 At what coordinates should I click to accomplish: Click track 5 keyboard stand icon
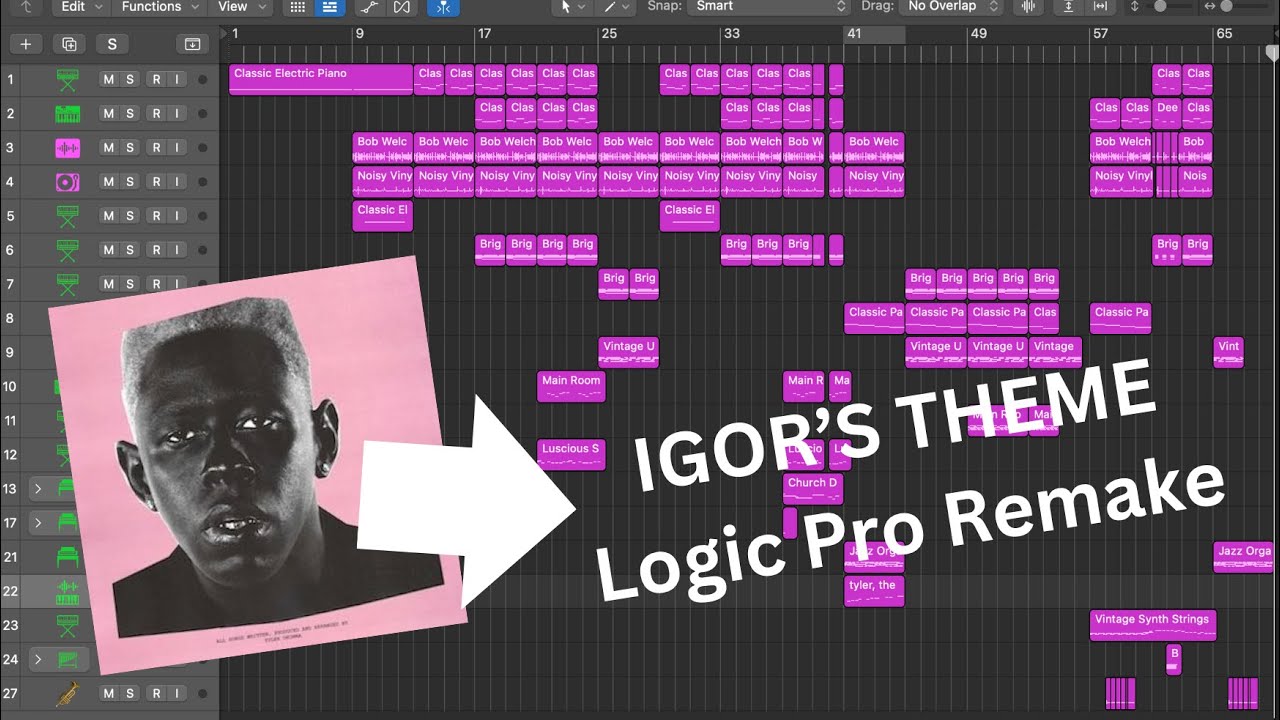pyautogui.click(x=67, y=216)
